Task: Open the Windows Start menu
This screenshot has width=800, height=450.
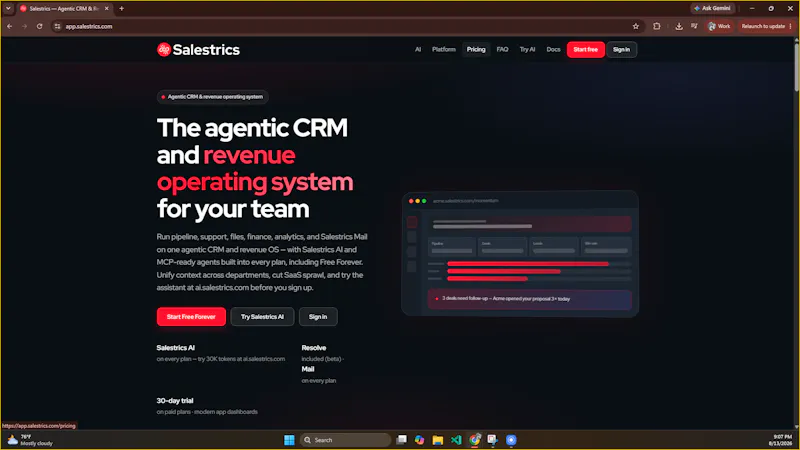Action: click(289, 440)
